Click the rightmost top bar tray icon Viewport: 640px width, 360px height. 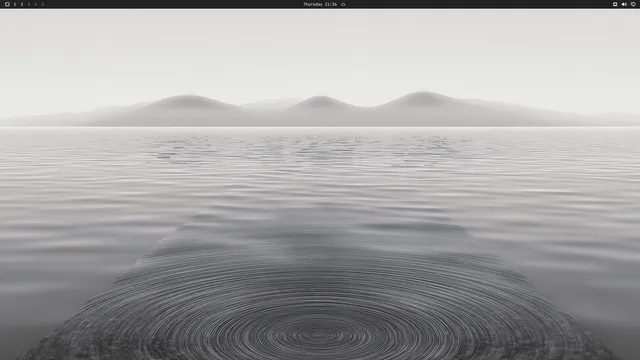coord(633,4)
